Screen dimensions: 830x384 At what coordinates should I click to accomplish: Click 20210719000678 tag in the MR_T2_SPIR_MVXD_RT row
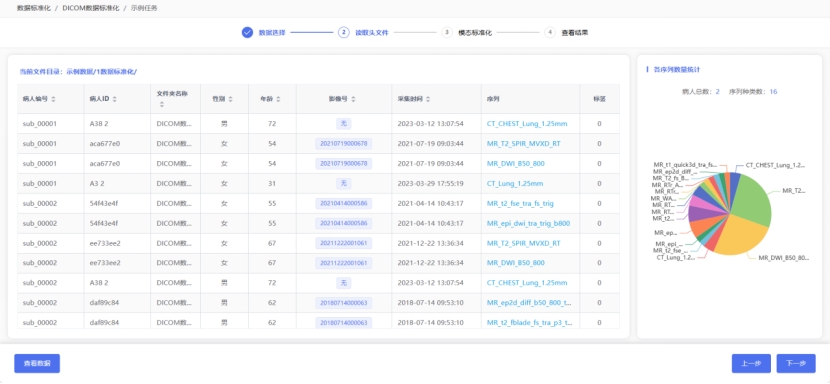(344, 144)
